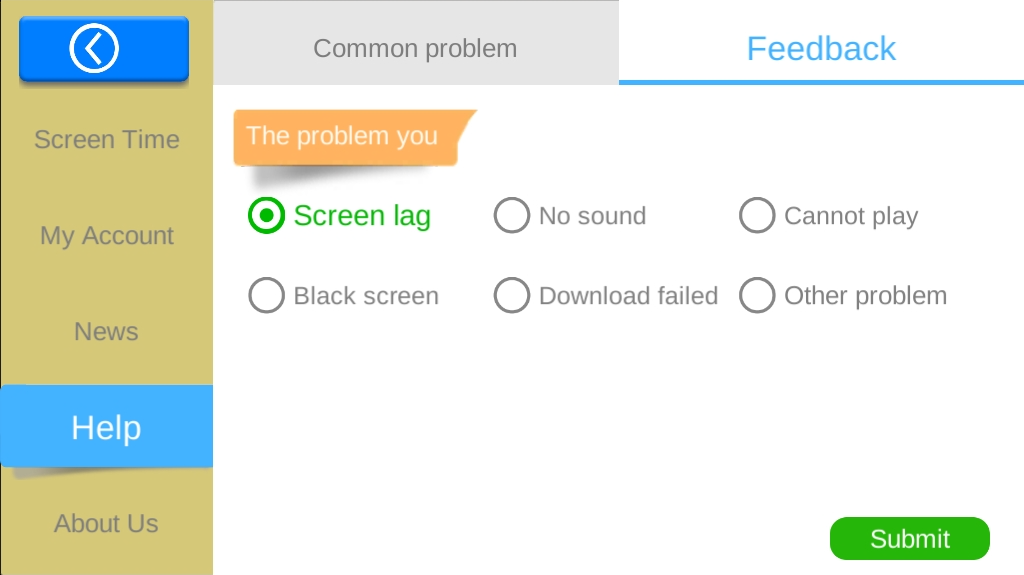
Task: Click the back arrow circle icon
Action: tap(94, 48)
